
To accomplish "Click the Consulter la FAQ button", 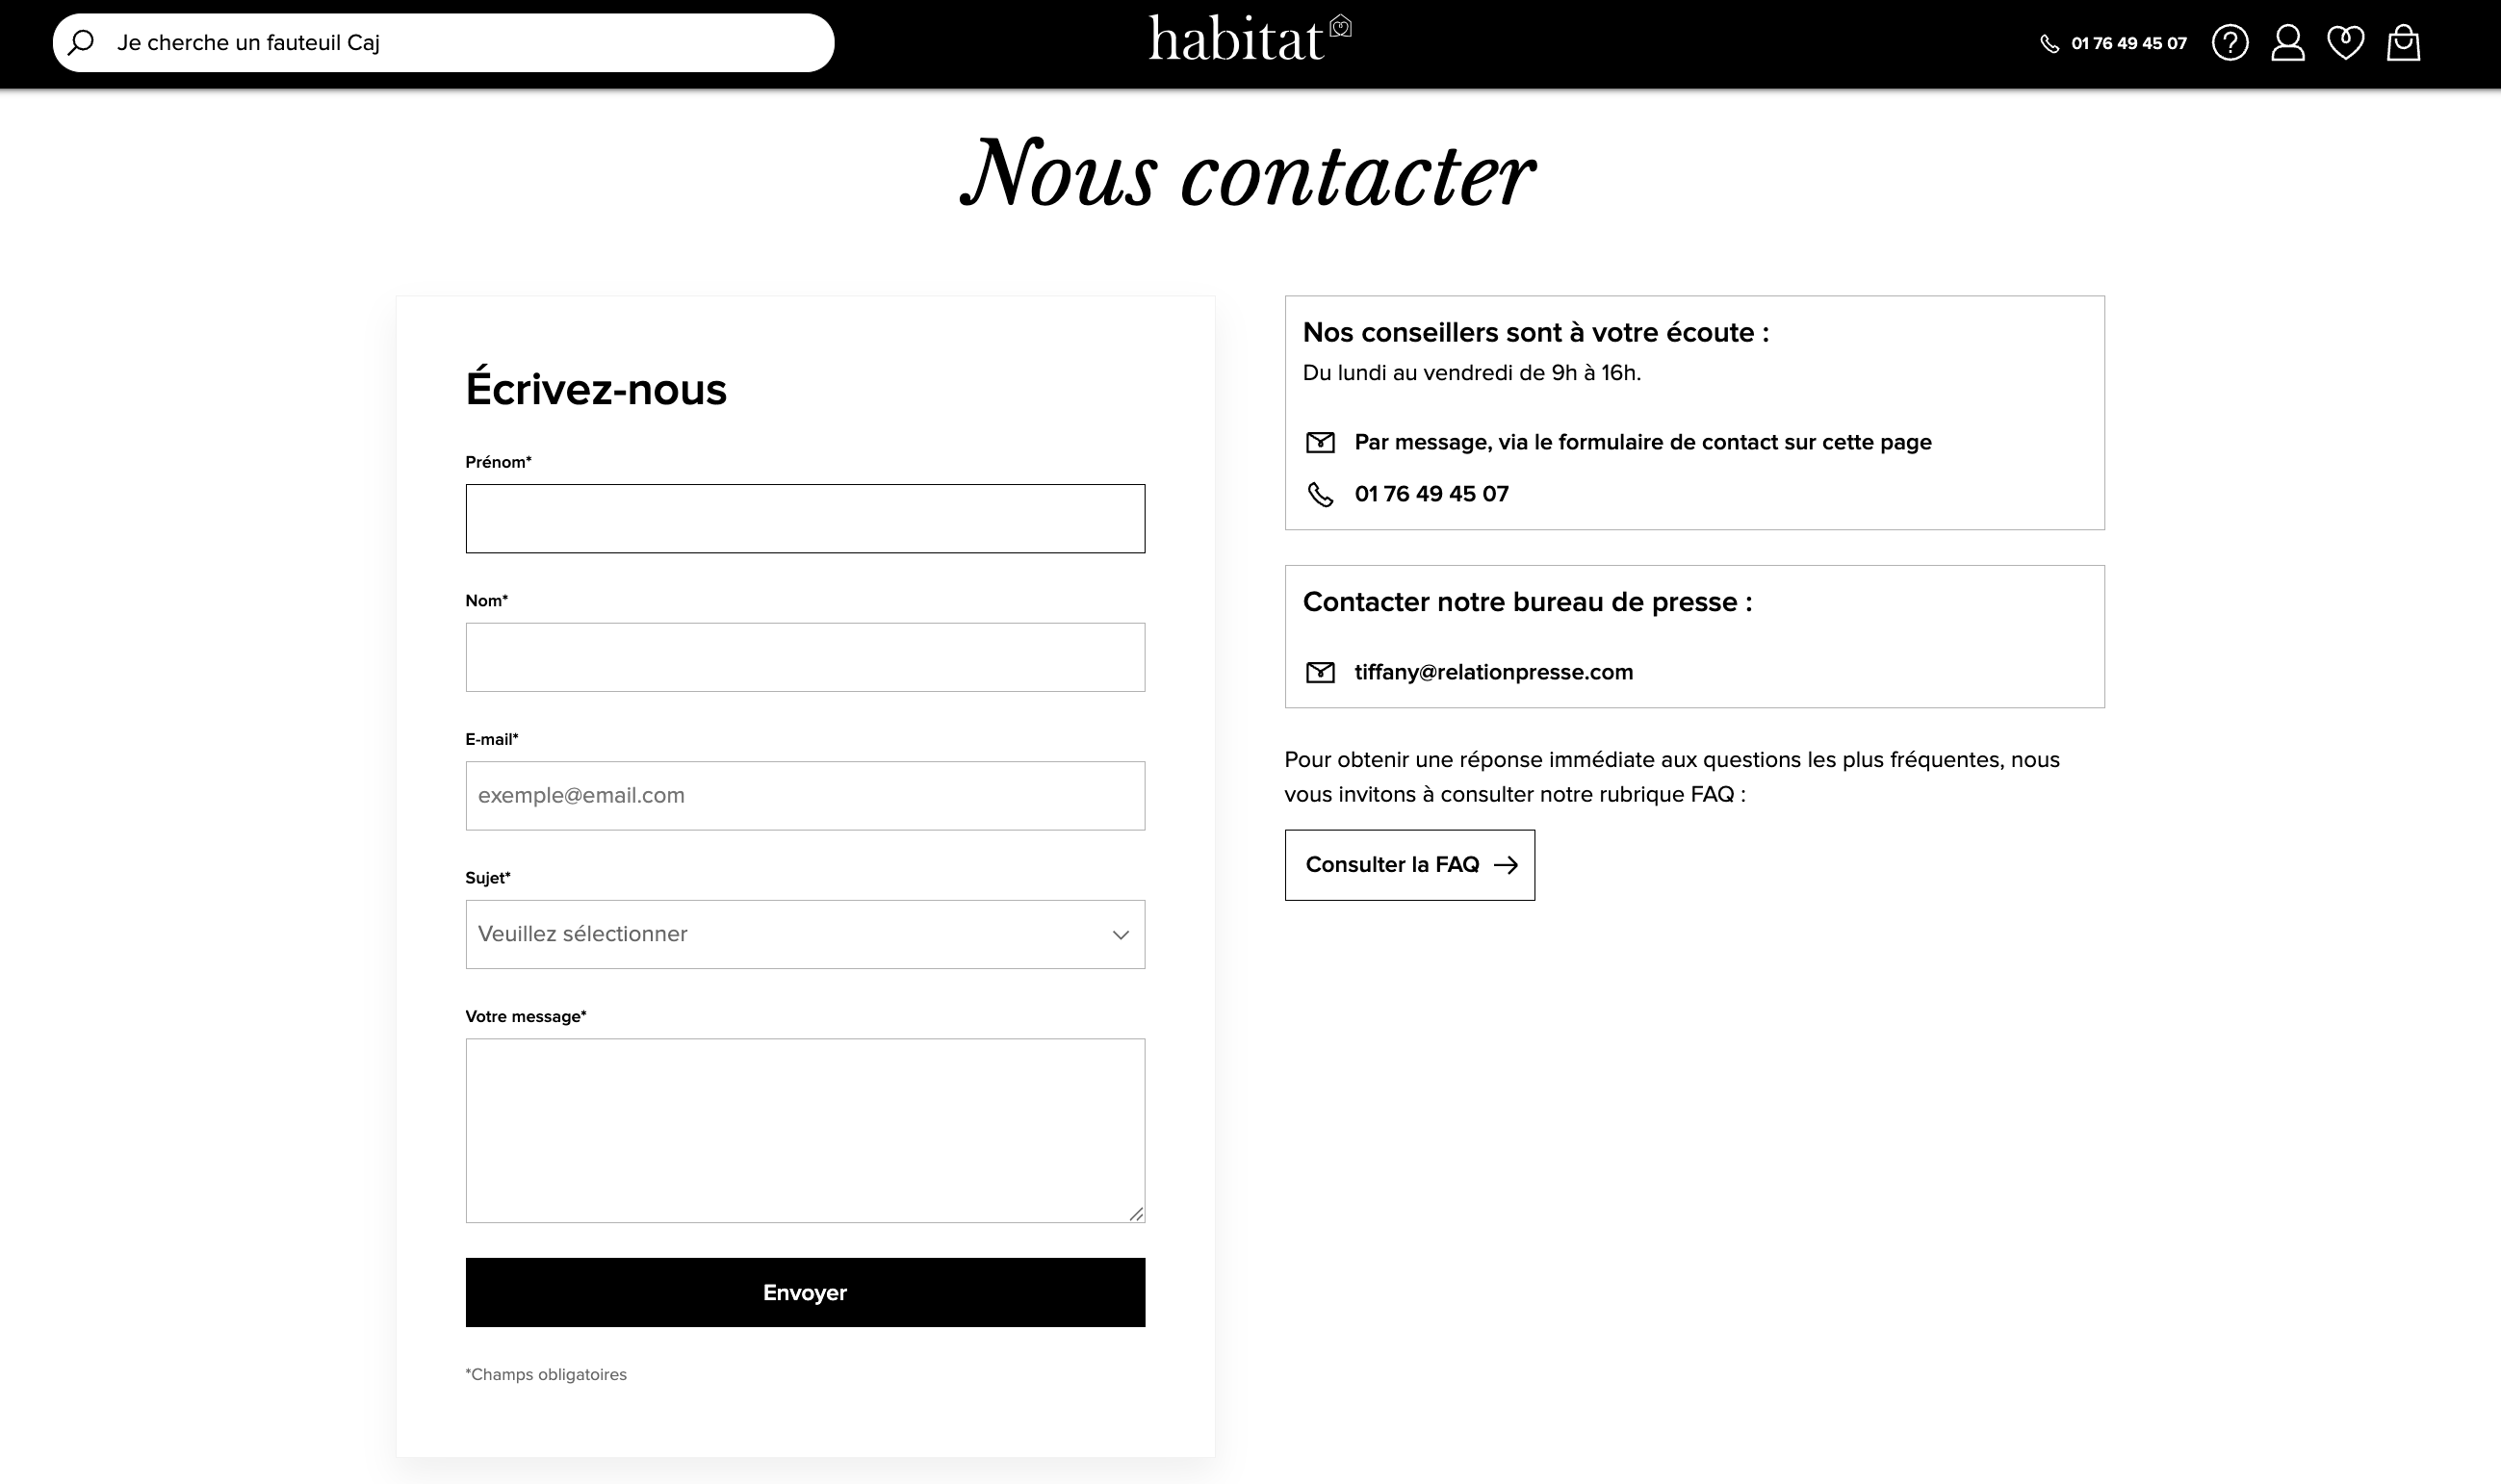I will click(1409, 865).
